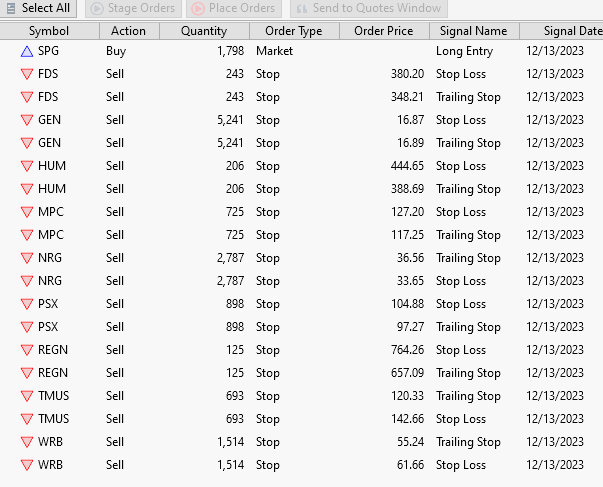Screen dimensions: 603x487
Task: Click sell triangle on GEN 16.89 row
Action: pos(27,143)
